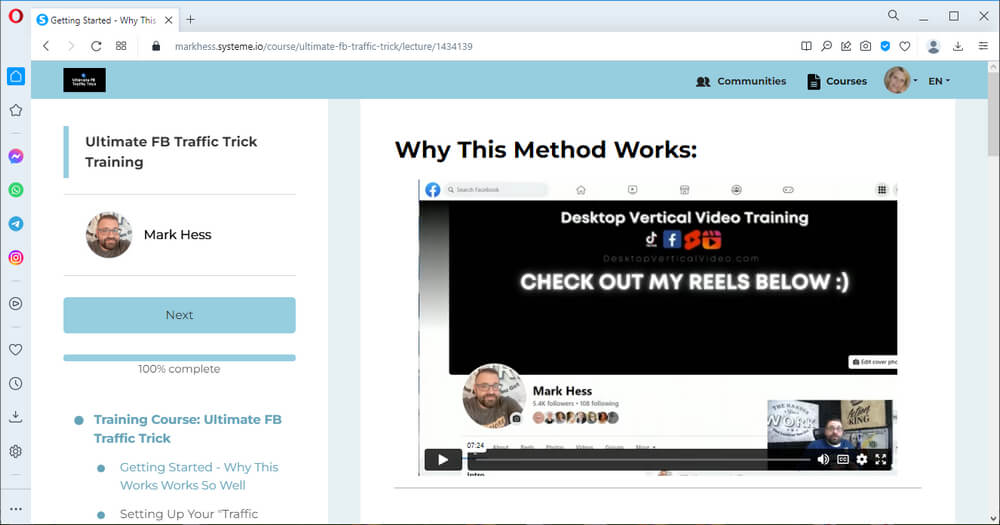Screen dimensions: 1000x525
Task: Enter video fullscreen mode
Action: [x=881, y=459]
